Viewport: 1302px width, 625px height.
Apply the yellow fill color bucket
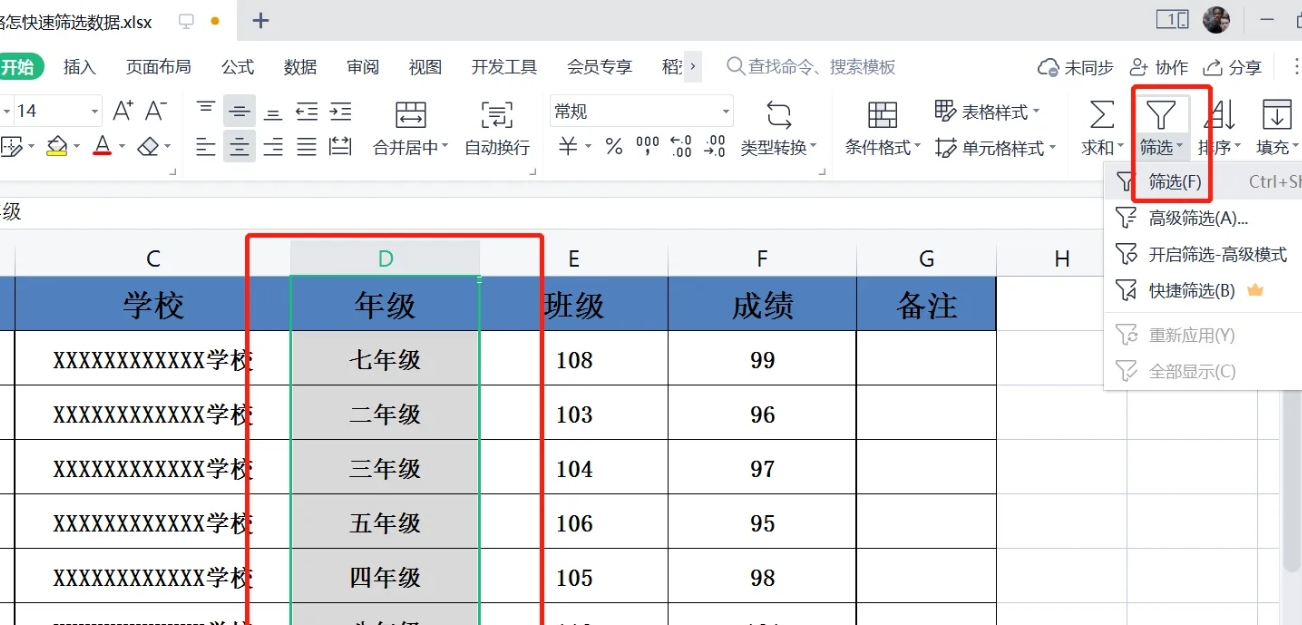56,147
